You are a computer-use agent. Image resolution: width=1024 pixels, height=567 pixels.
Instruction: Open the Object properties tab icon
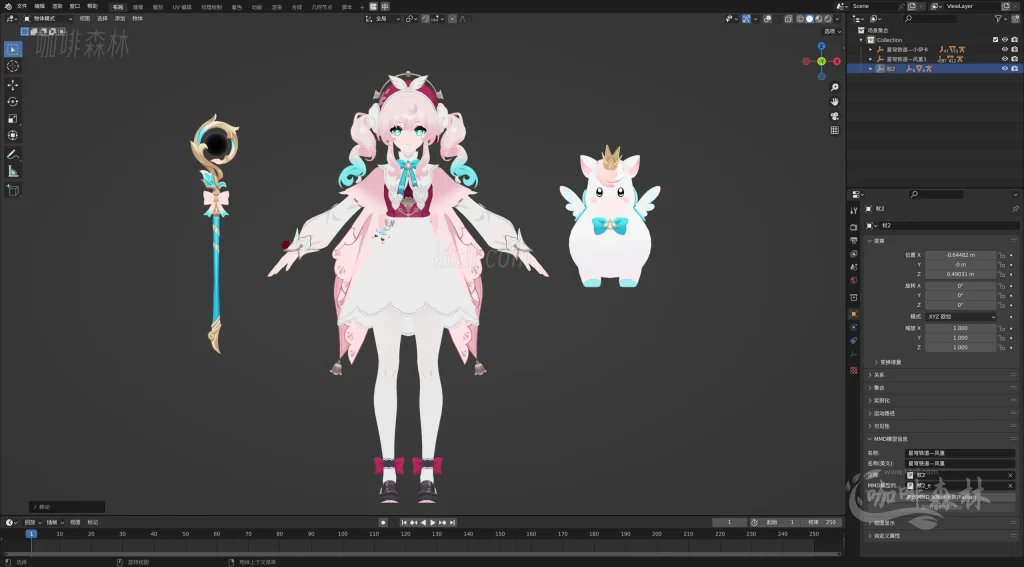click(x=854, y=314)
